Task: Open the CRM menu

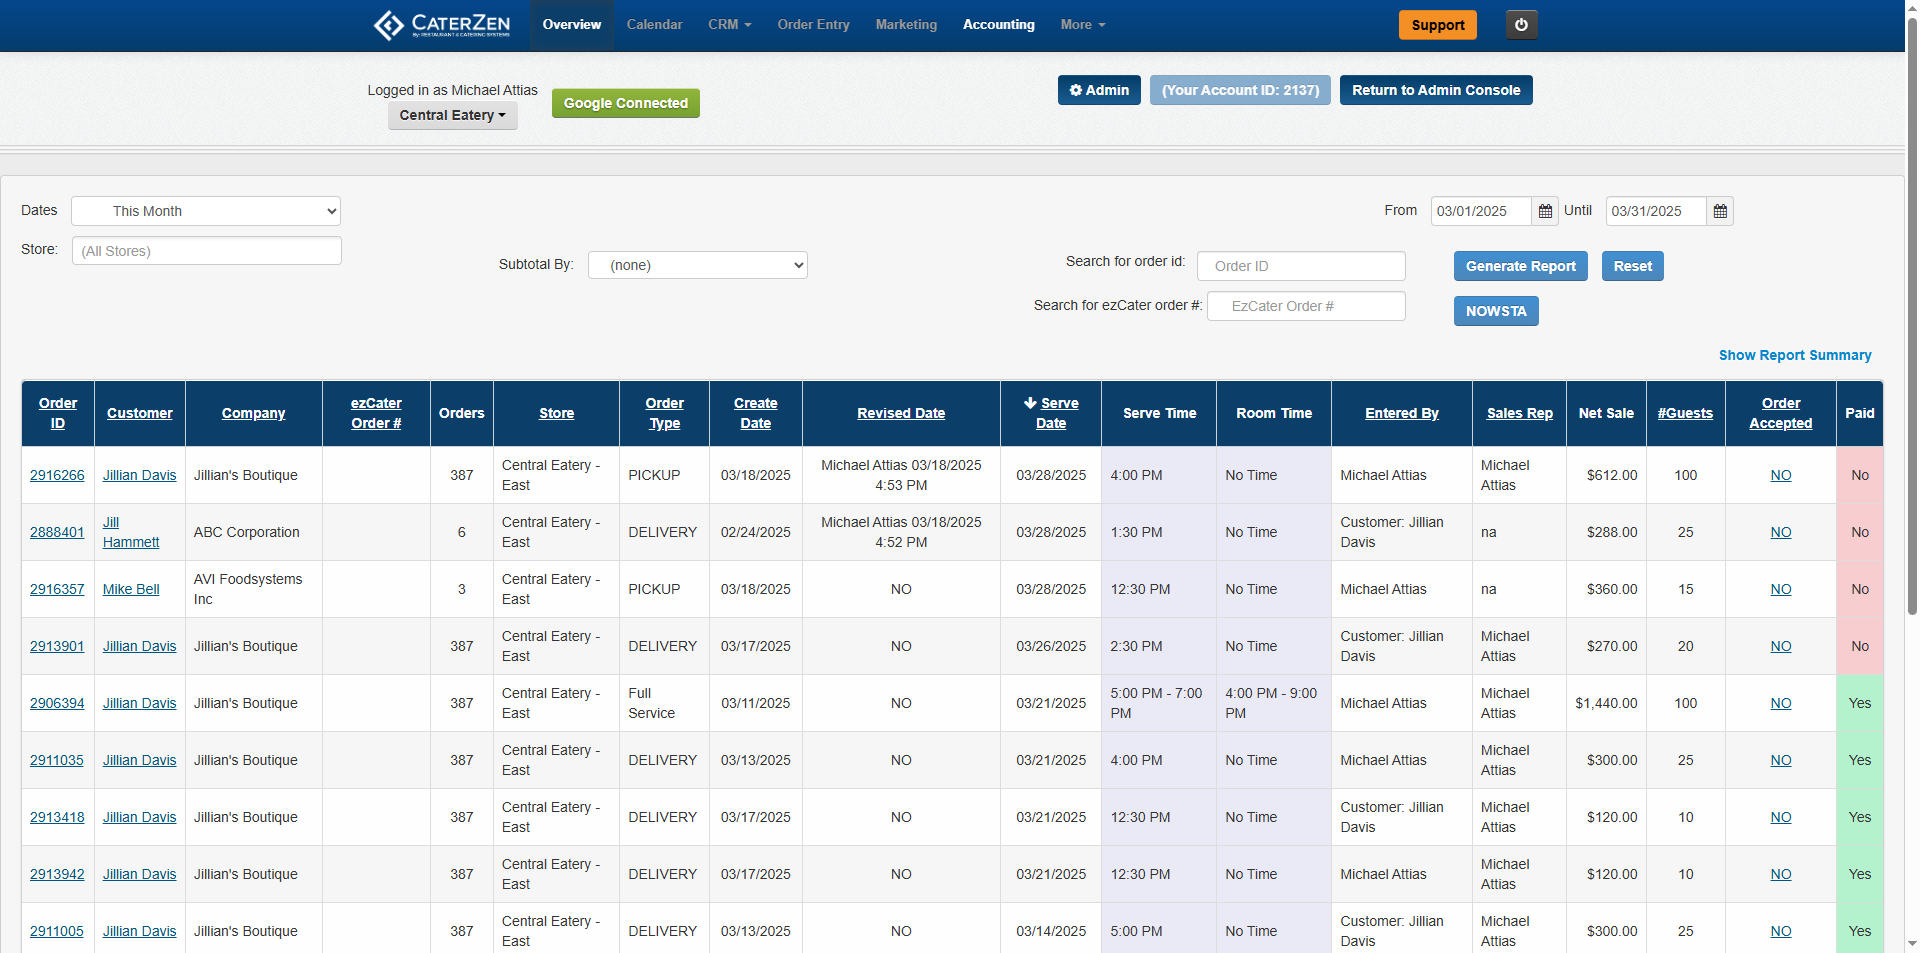Action: point(729,25)
